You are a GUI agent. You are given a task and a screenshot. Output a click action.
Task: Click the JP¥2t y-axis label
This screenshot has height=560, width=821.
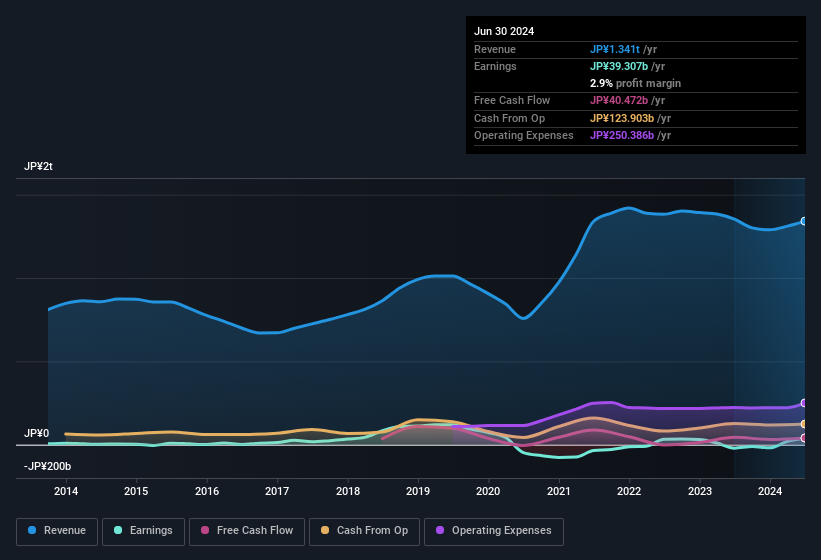38,166
